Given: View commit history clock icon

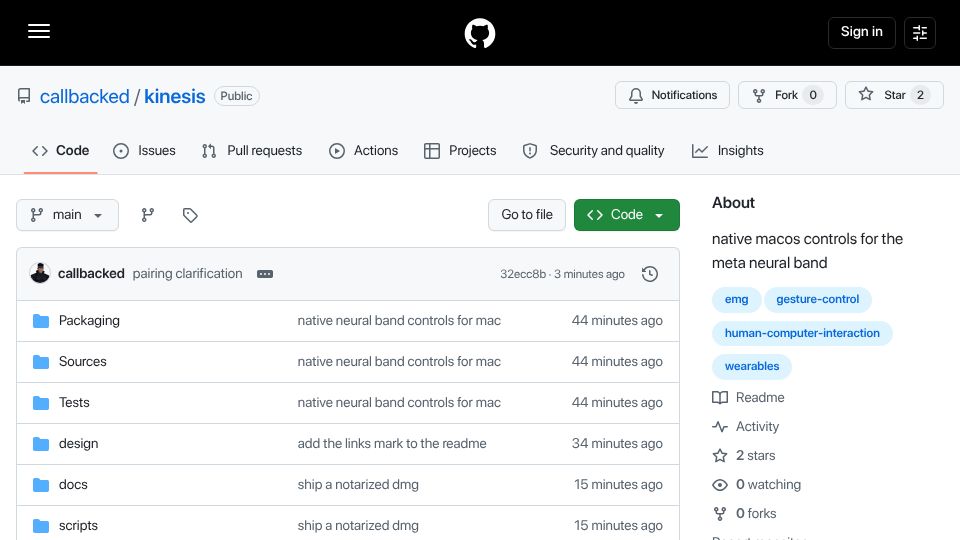Looking at the screenshot, I should point(650,274).
